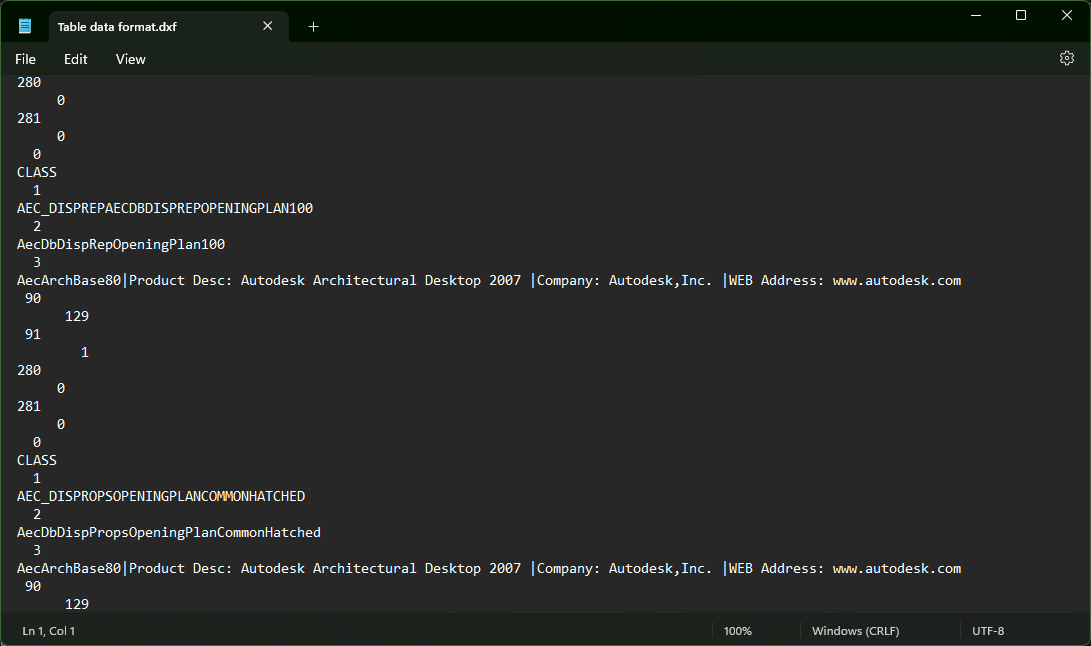Screen dimensions: 1091x646
Task: Open a new tab with the plus icon
Action: coord(313,26)
